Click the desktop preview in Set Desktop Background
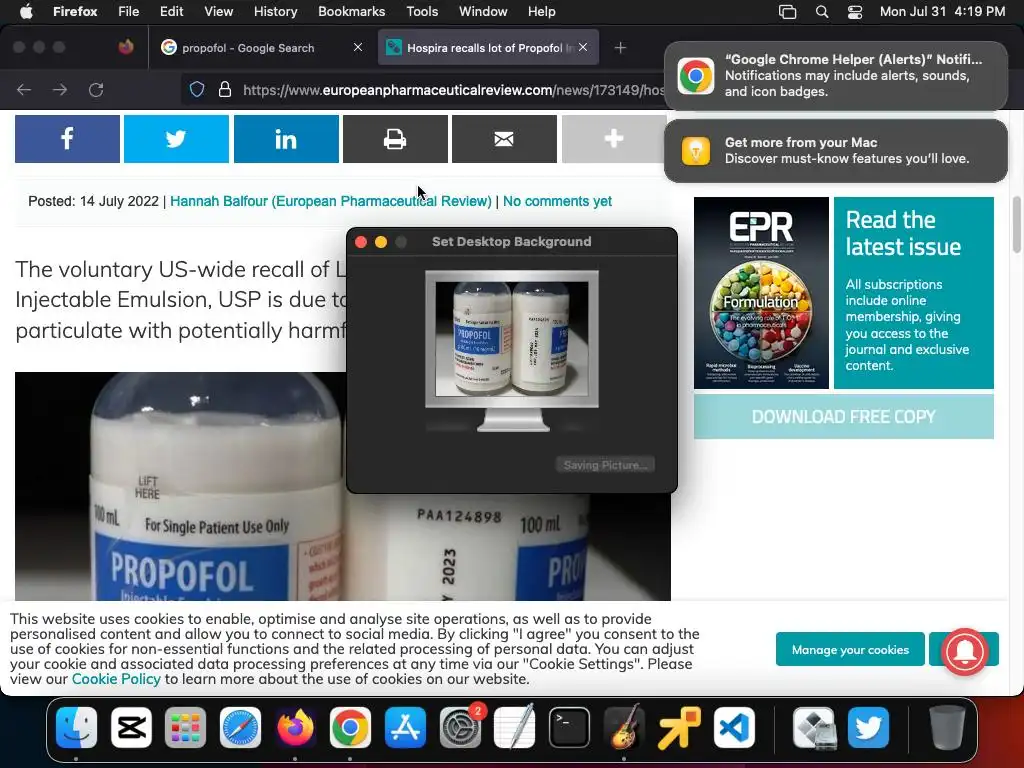 coord(512,339)
